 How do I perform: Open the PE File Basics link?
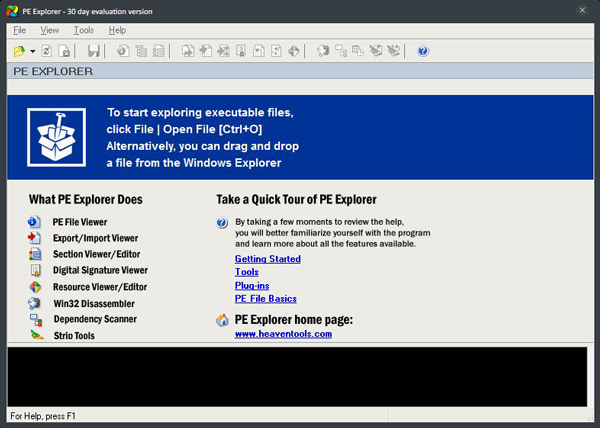point(266,299)
